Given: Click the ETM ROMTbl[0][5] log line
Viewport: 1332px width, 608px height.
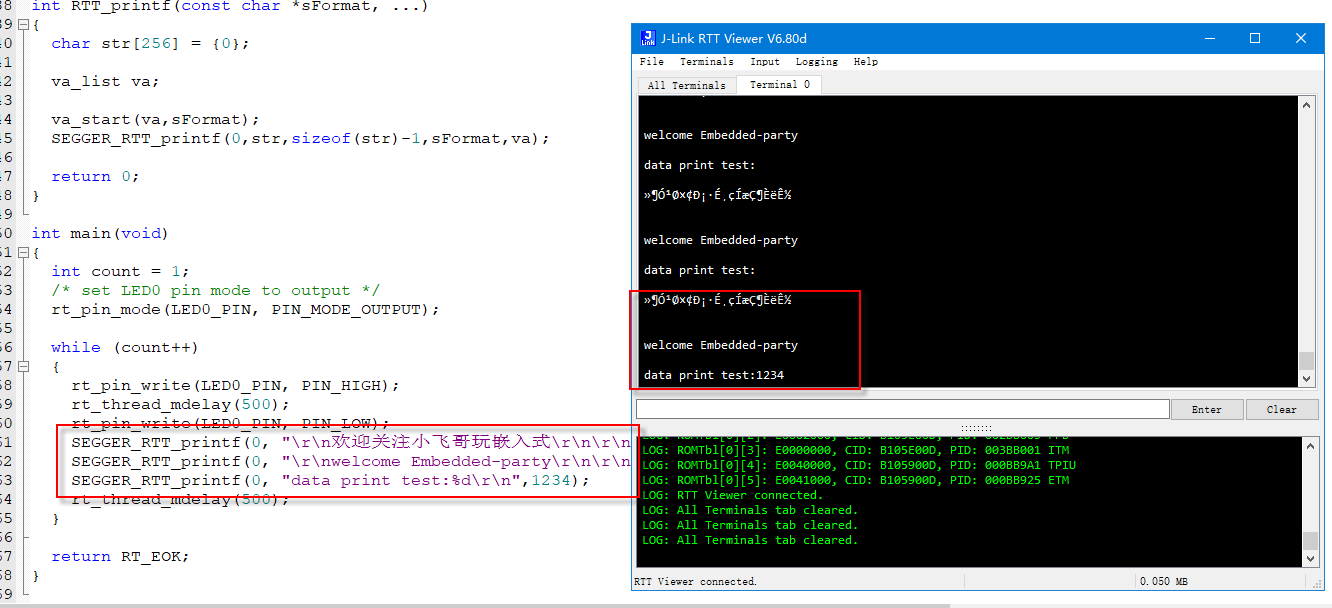Looking at the screenshot, I should pyautogui.click(x=855, y=480).
